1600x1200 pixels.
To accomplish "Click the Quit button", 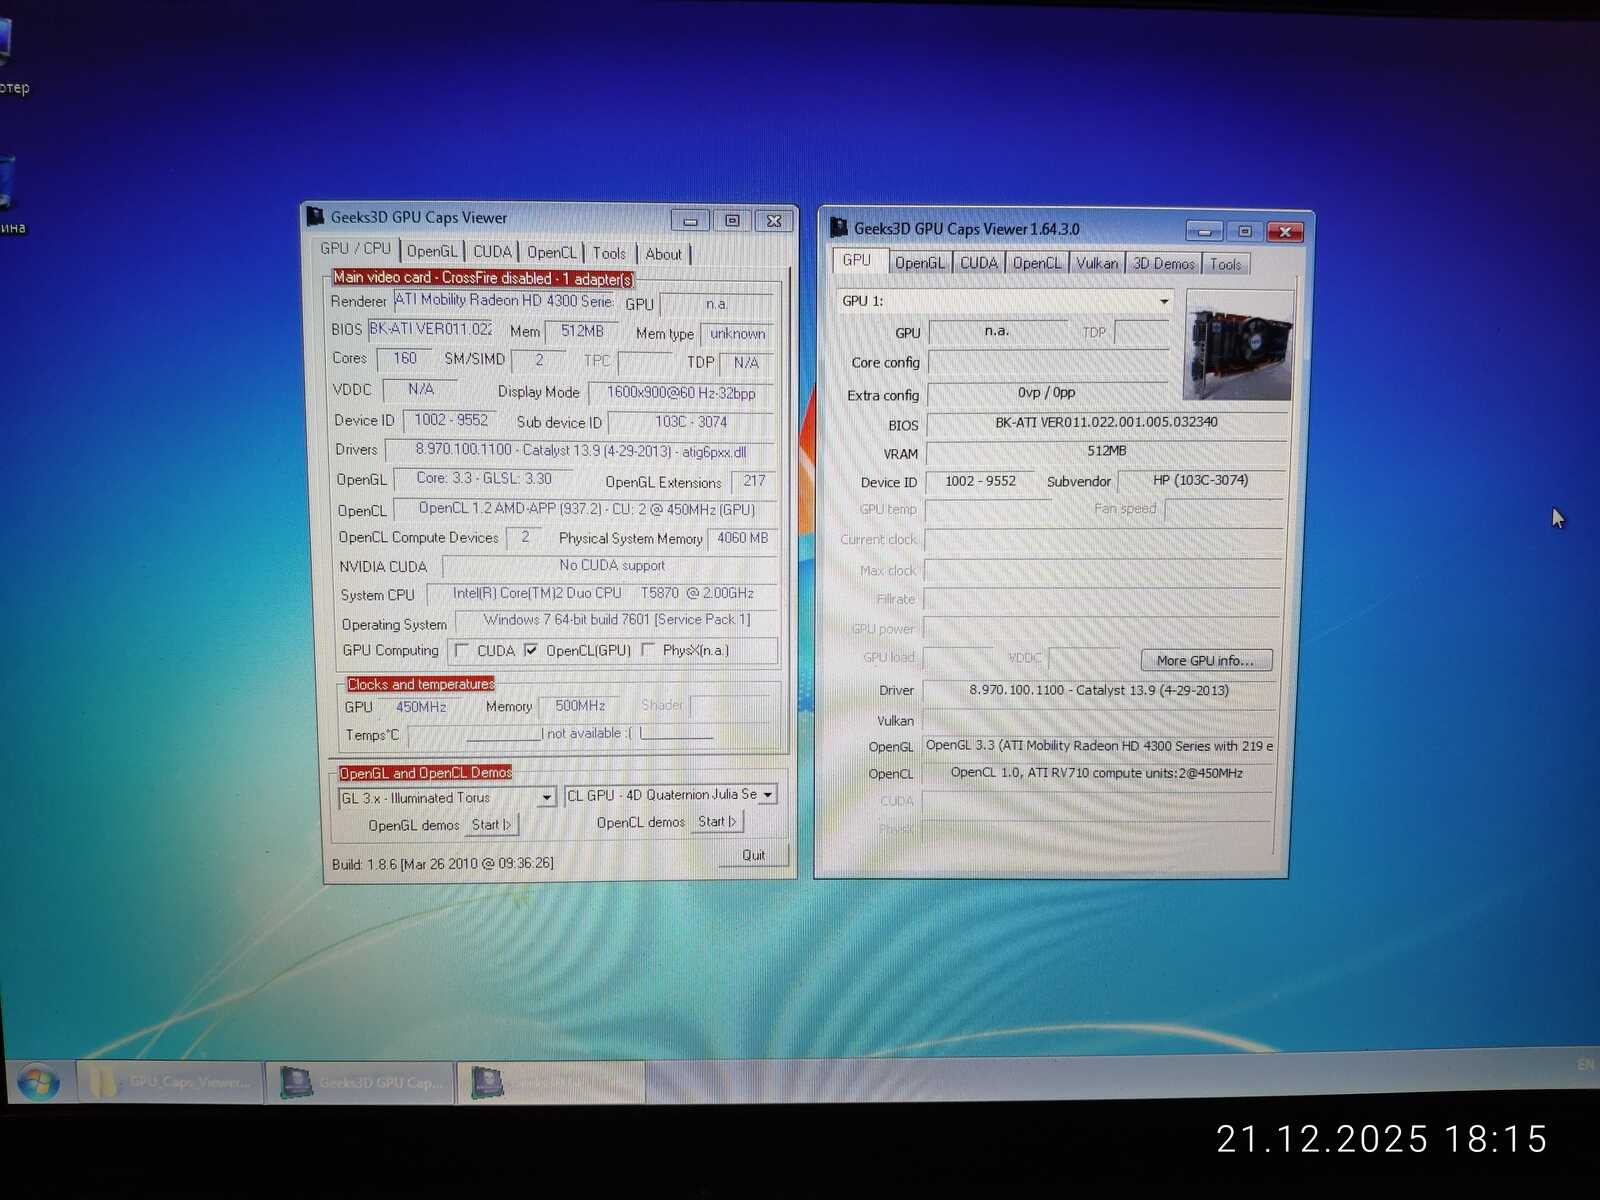I will [753, 855].
